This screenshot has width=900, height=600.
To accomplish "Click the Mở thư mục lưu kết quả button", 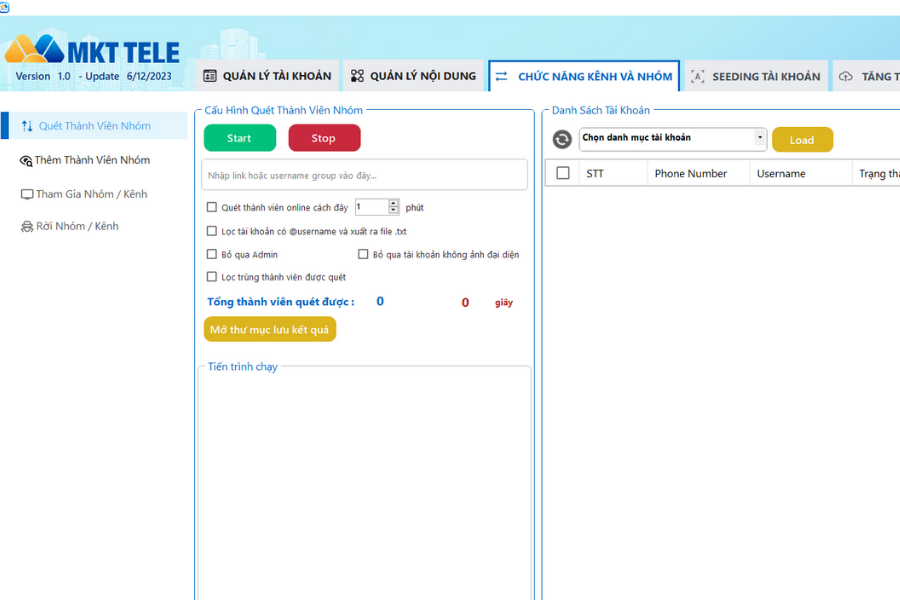I will pyautogui.click(x=270, y=330).
